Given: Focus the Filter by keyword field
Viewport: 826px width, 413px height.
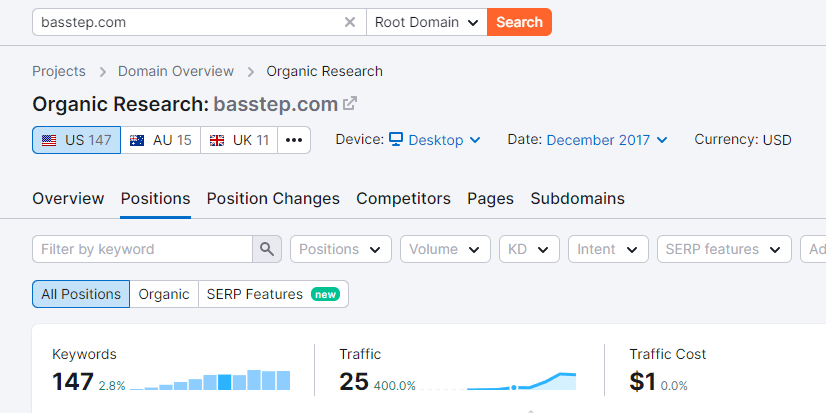Looking at the screenshot, I should click(x=142, y=249).
